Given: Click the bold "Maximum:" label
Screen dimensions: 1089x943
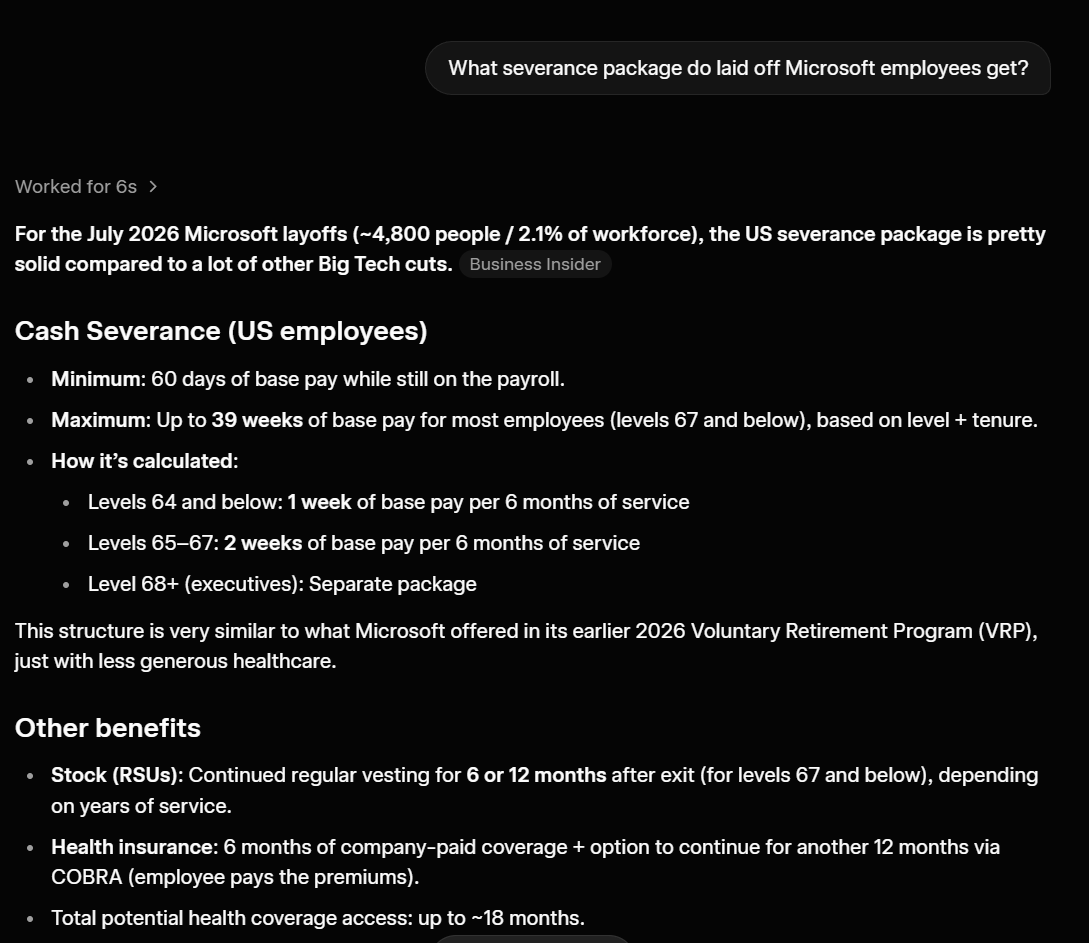Looking at the screenshot, I should pyautogui.click(x=101, y=420).
